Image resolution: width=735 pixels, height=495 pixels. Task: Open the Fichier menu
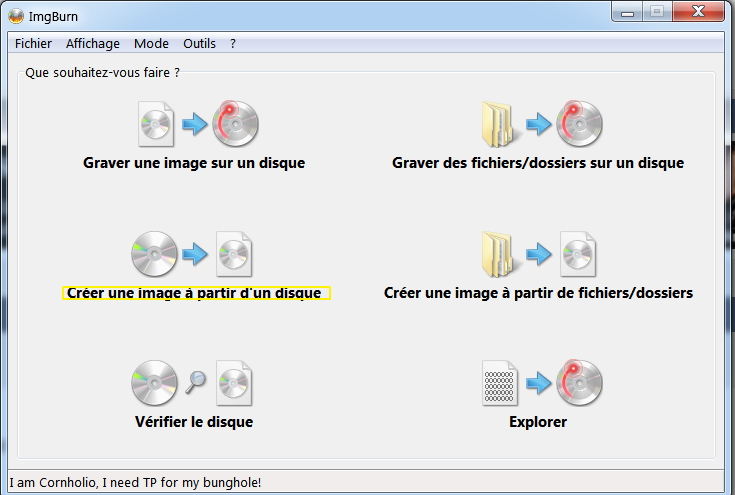pyautogui.click(x=33, y=44)
